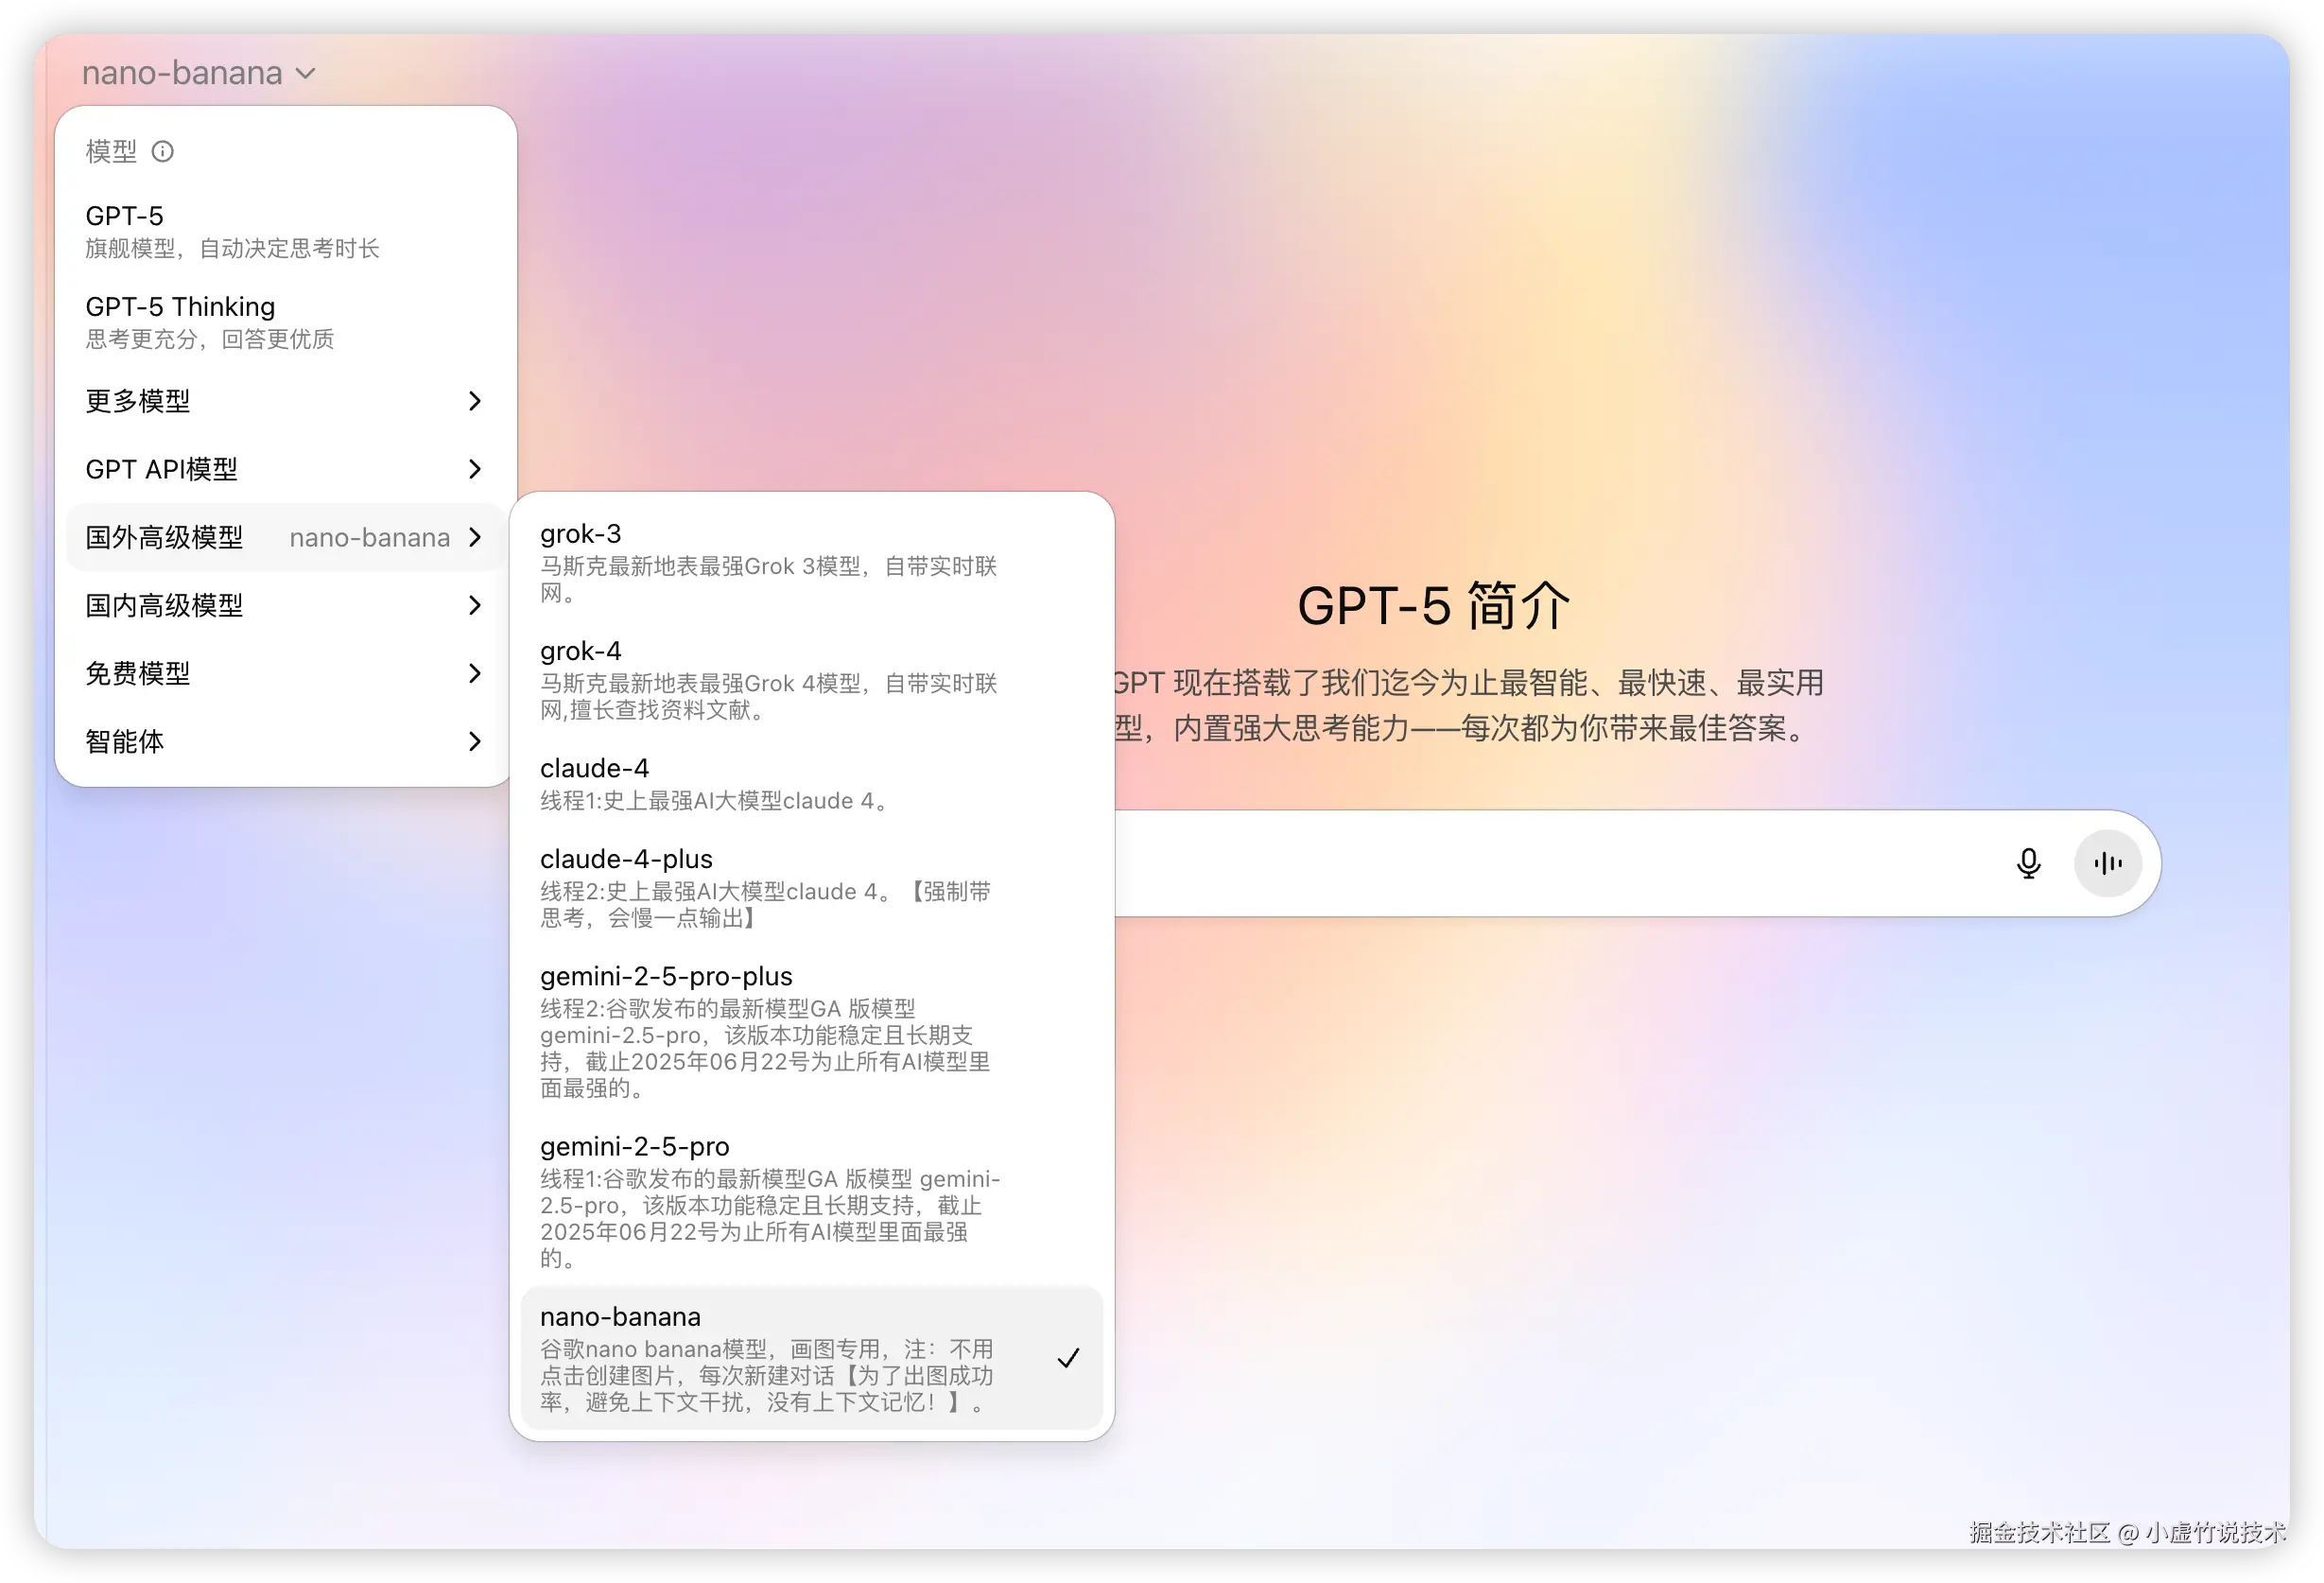
Task: Select the gemini-2-5-pro-plus entry
Action: pyautogui.click(x=667, y=976)
